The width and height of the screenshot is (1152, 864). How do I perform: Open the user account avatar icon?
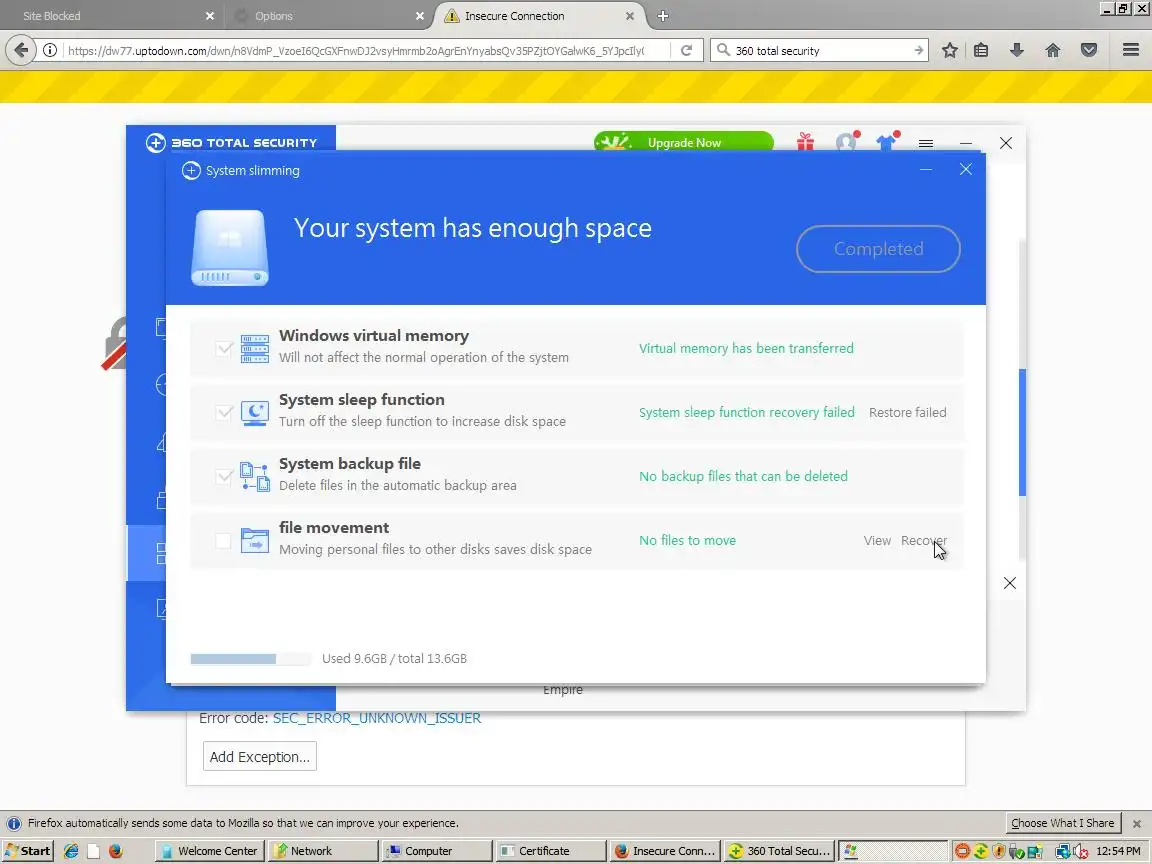(846, 142)
